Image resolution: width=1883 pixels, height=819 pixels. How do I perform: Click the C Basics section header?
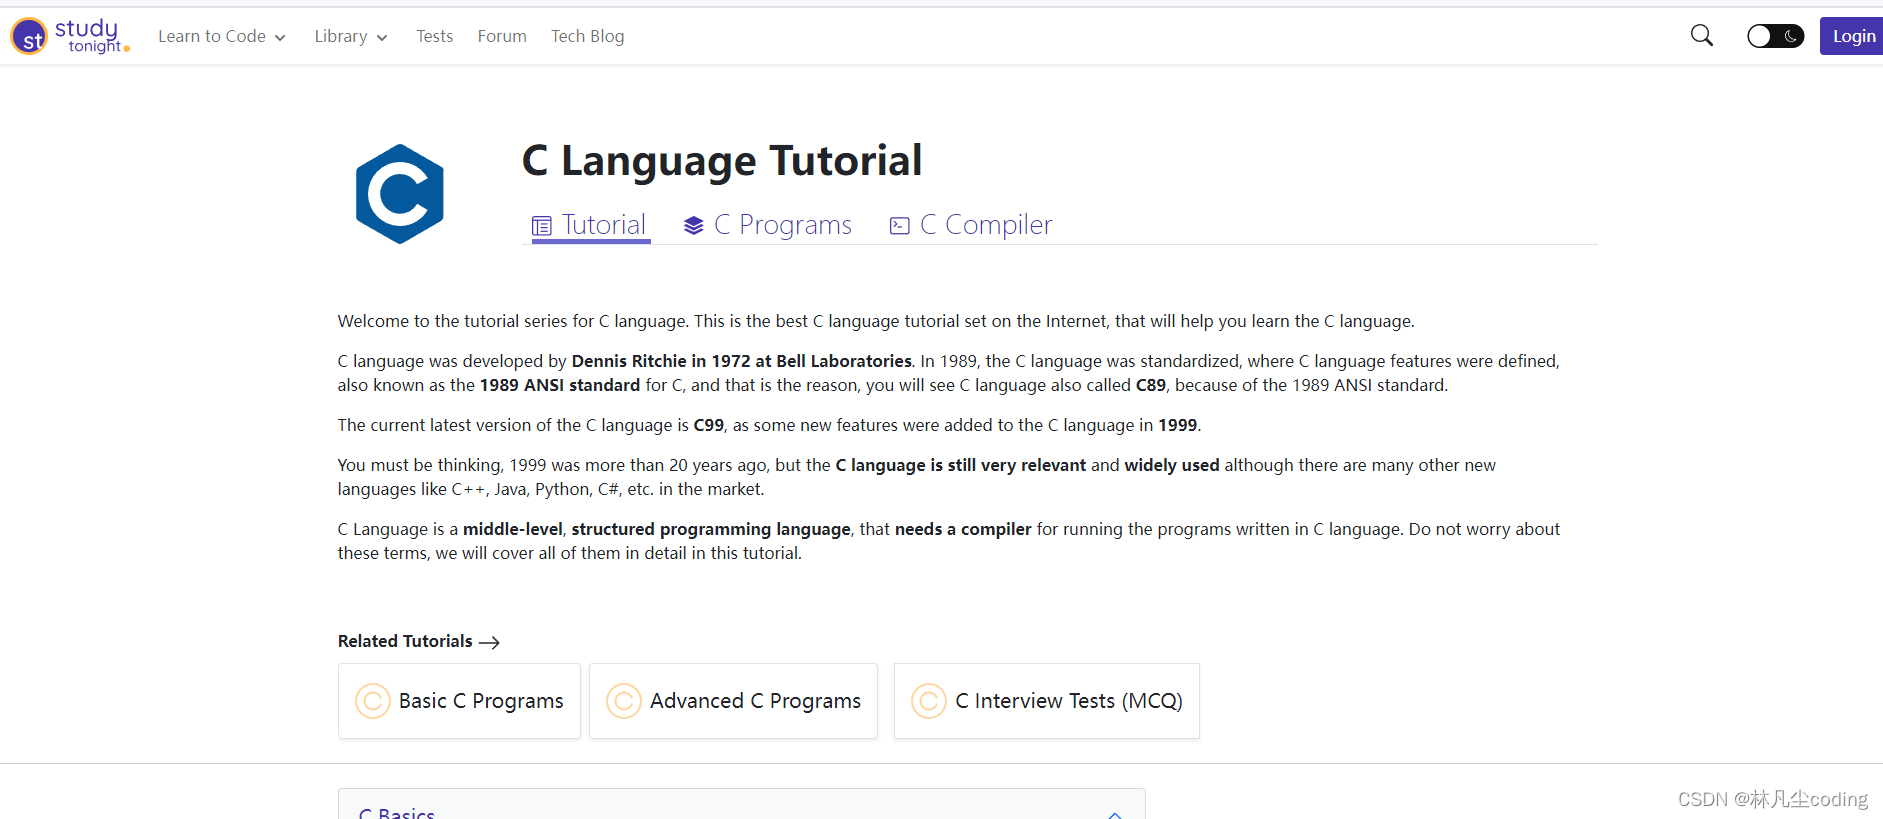[741, 805]
